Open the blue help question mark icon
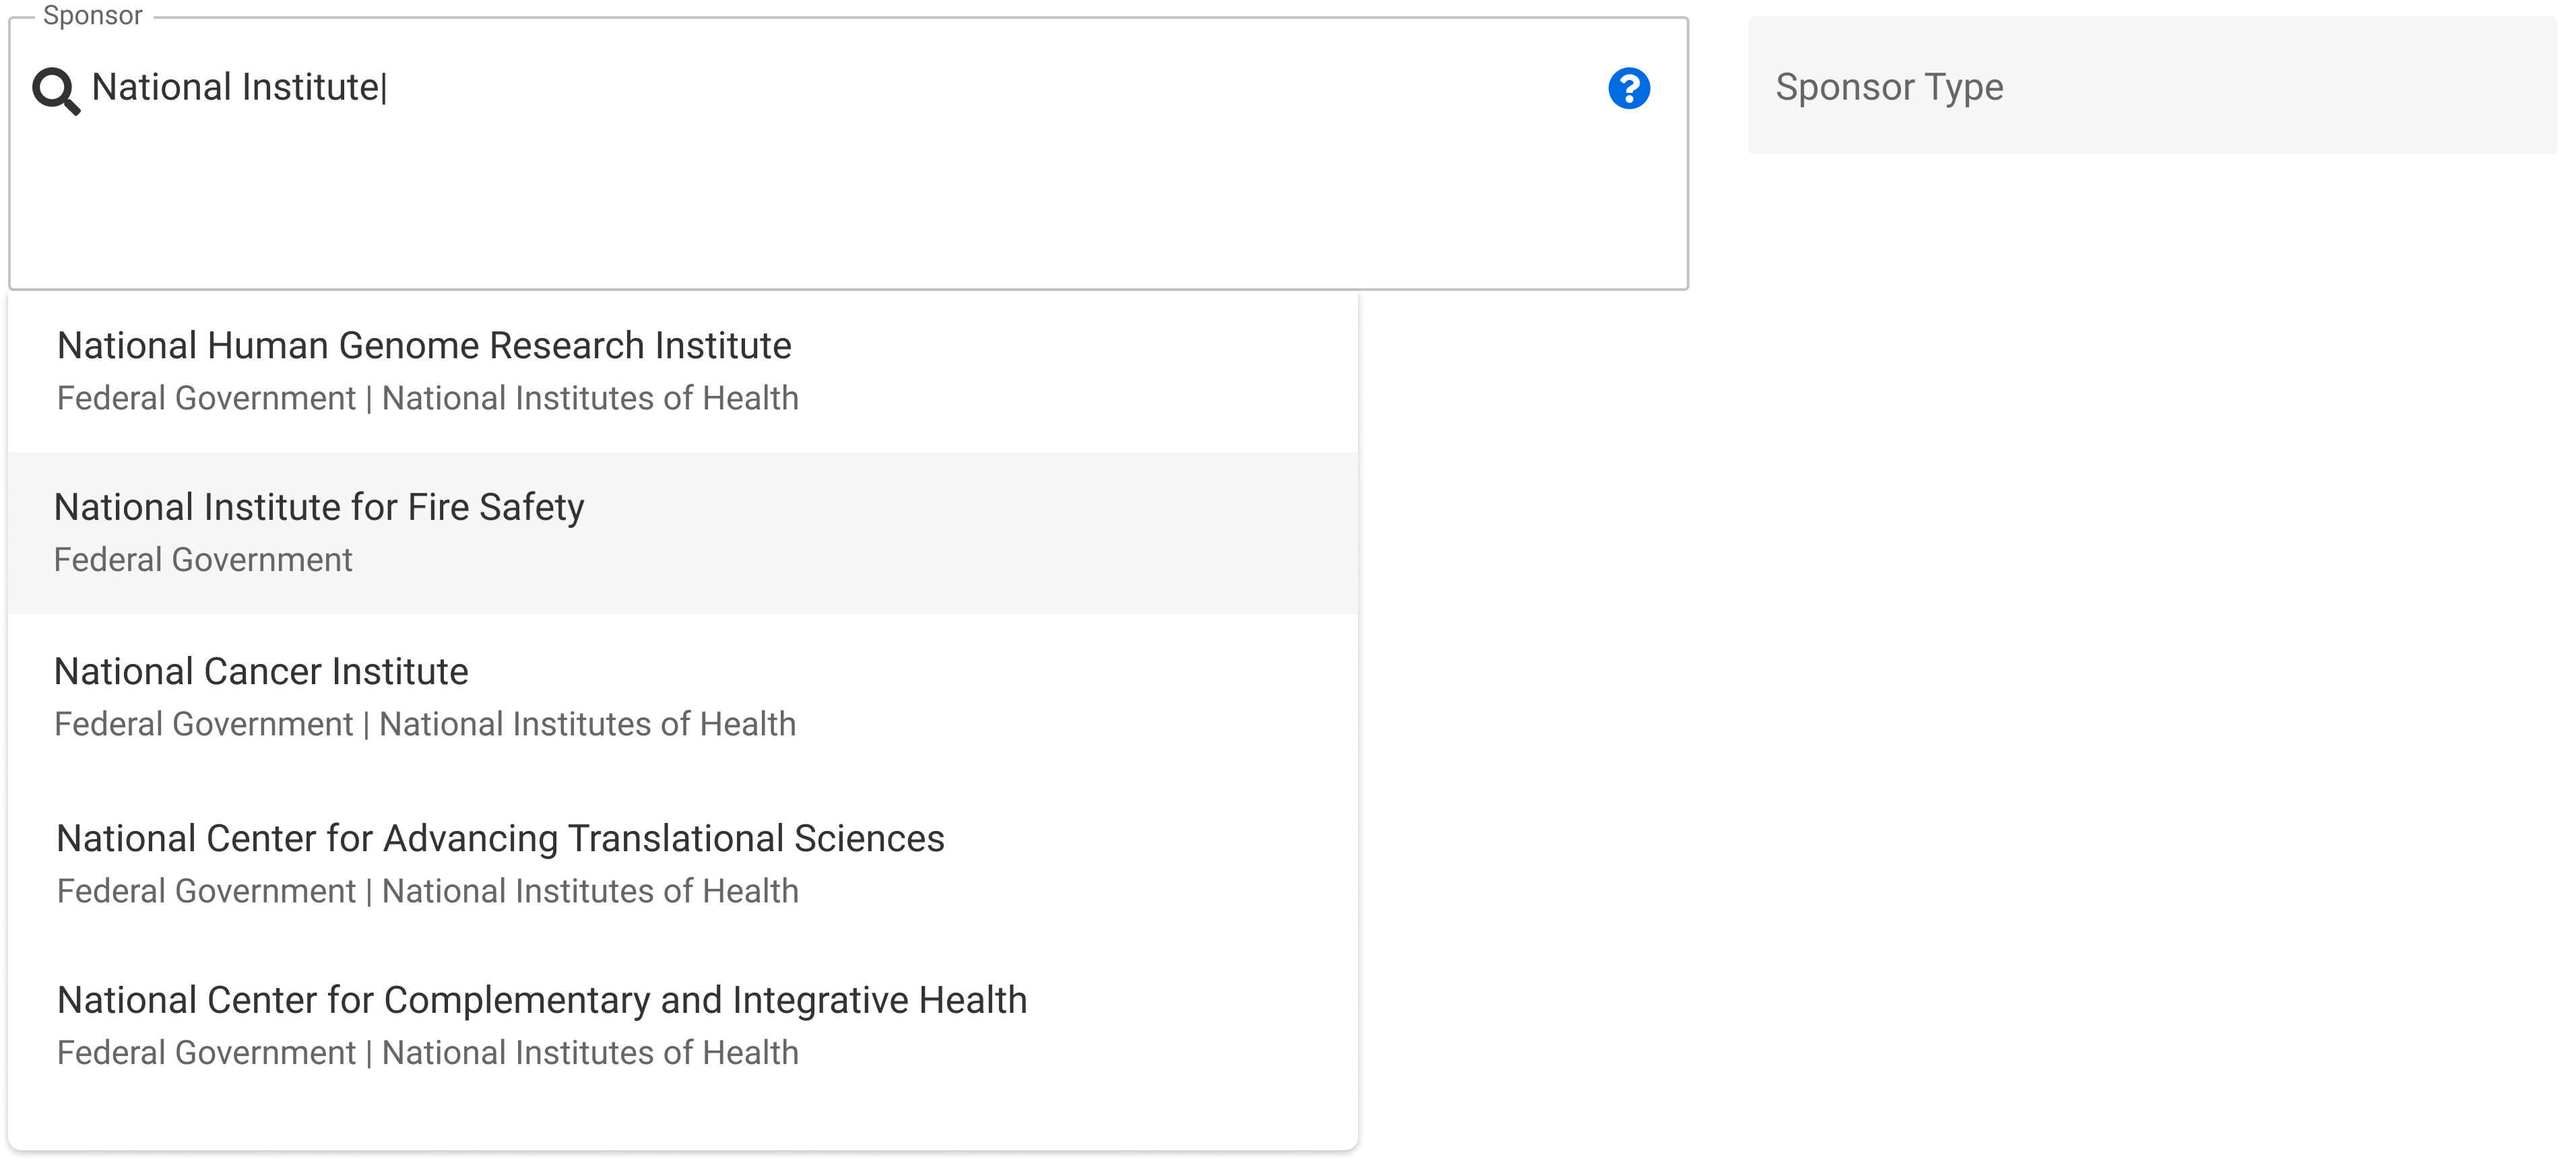2576x1161 pixels. [1628, 89]
